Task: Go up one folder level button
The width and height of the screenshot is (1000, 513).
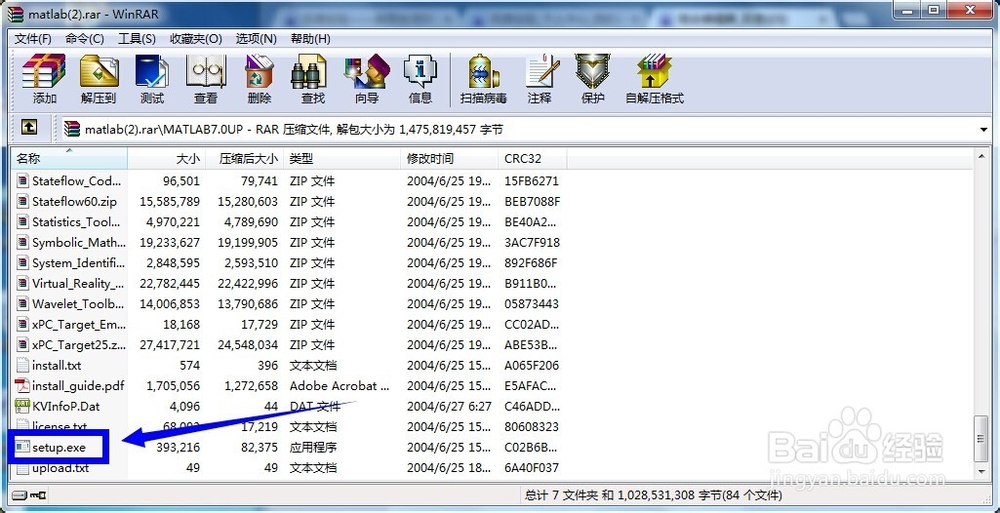Action: point(29,128)
